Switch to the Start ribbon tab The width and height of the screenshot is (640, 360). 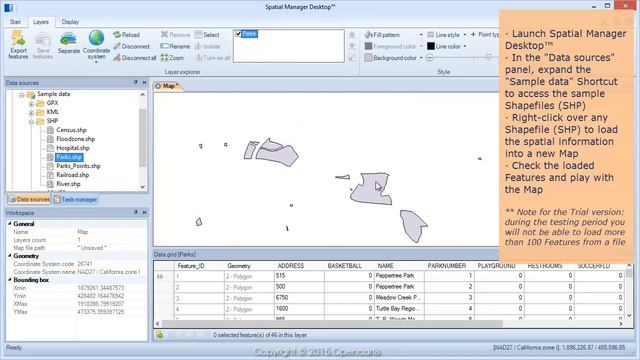(15, 22)
